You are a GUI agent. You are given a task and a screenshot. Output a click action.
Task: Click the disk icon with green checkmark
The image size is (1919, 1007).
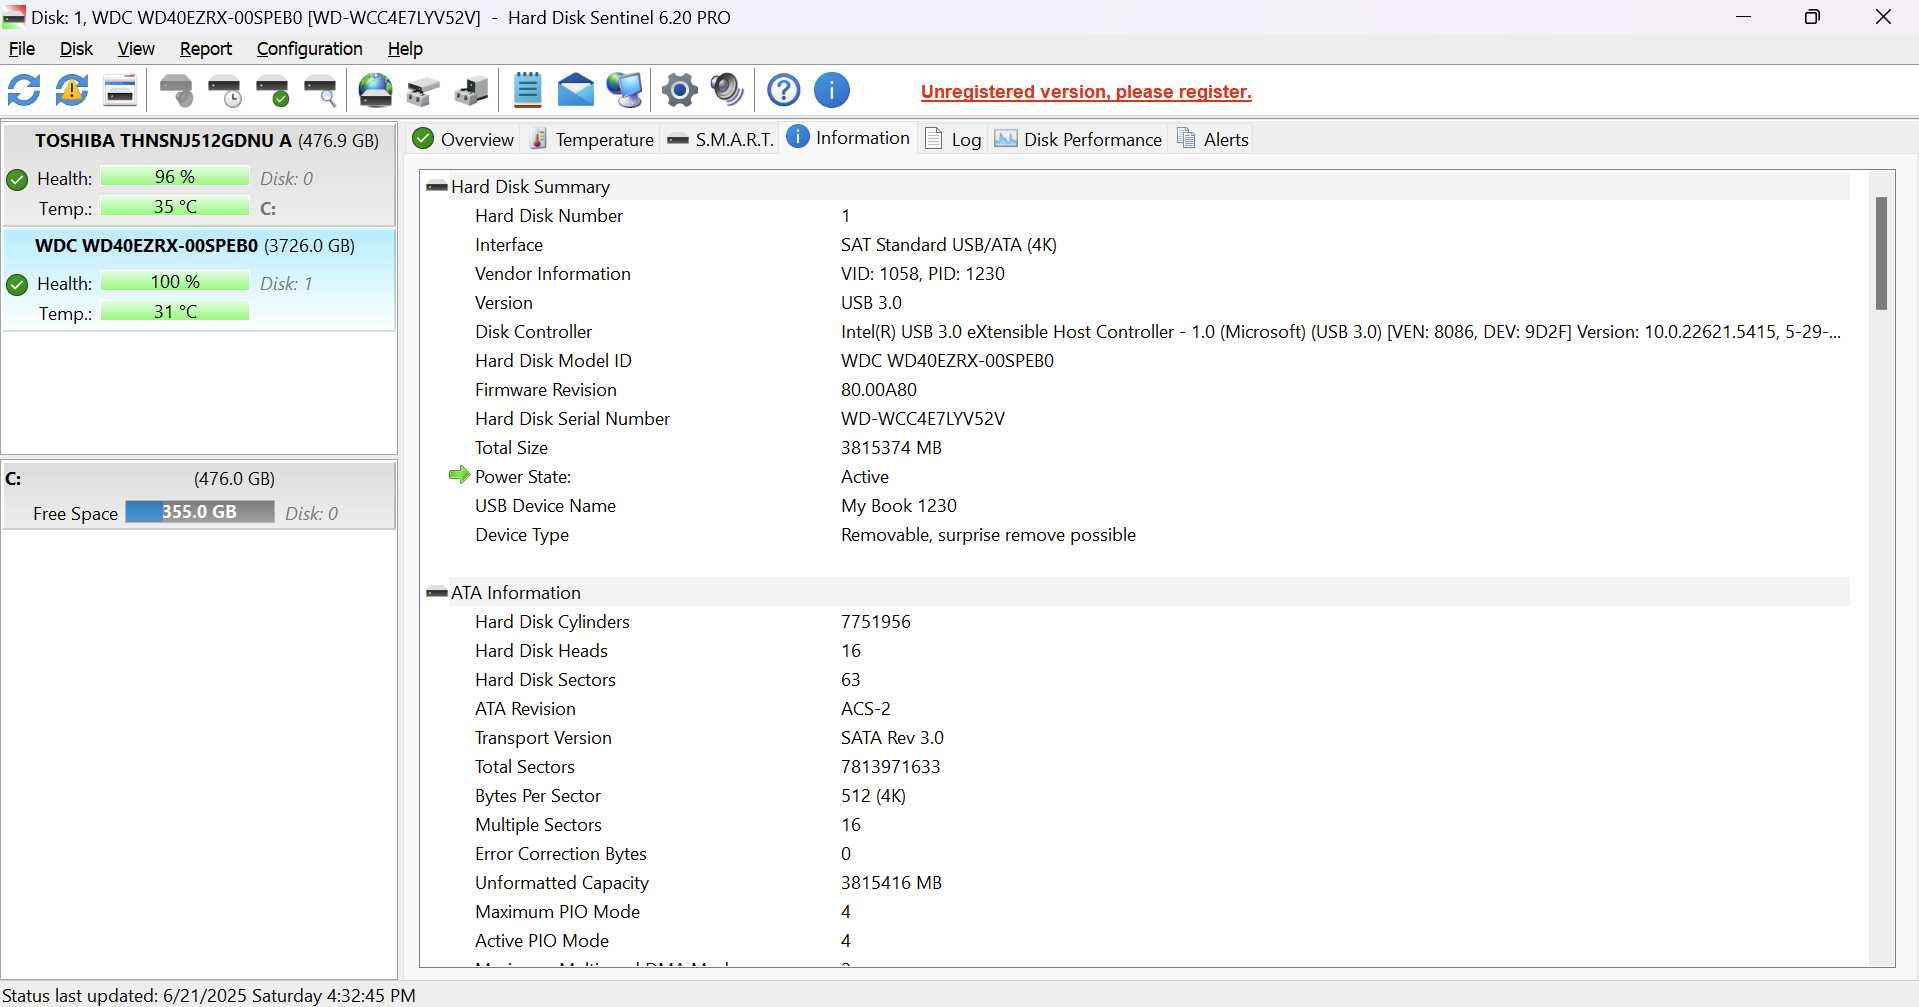click(273, 91)
